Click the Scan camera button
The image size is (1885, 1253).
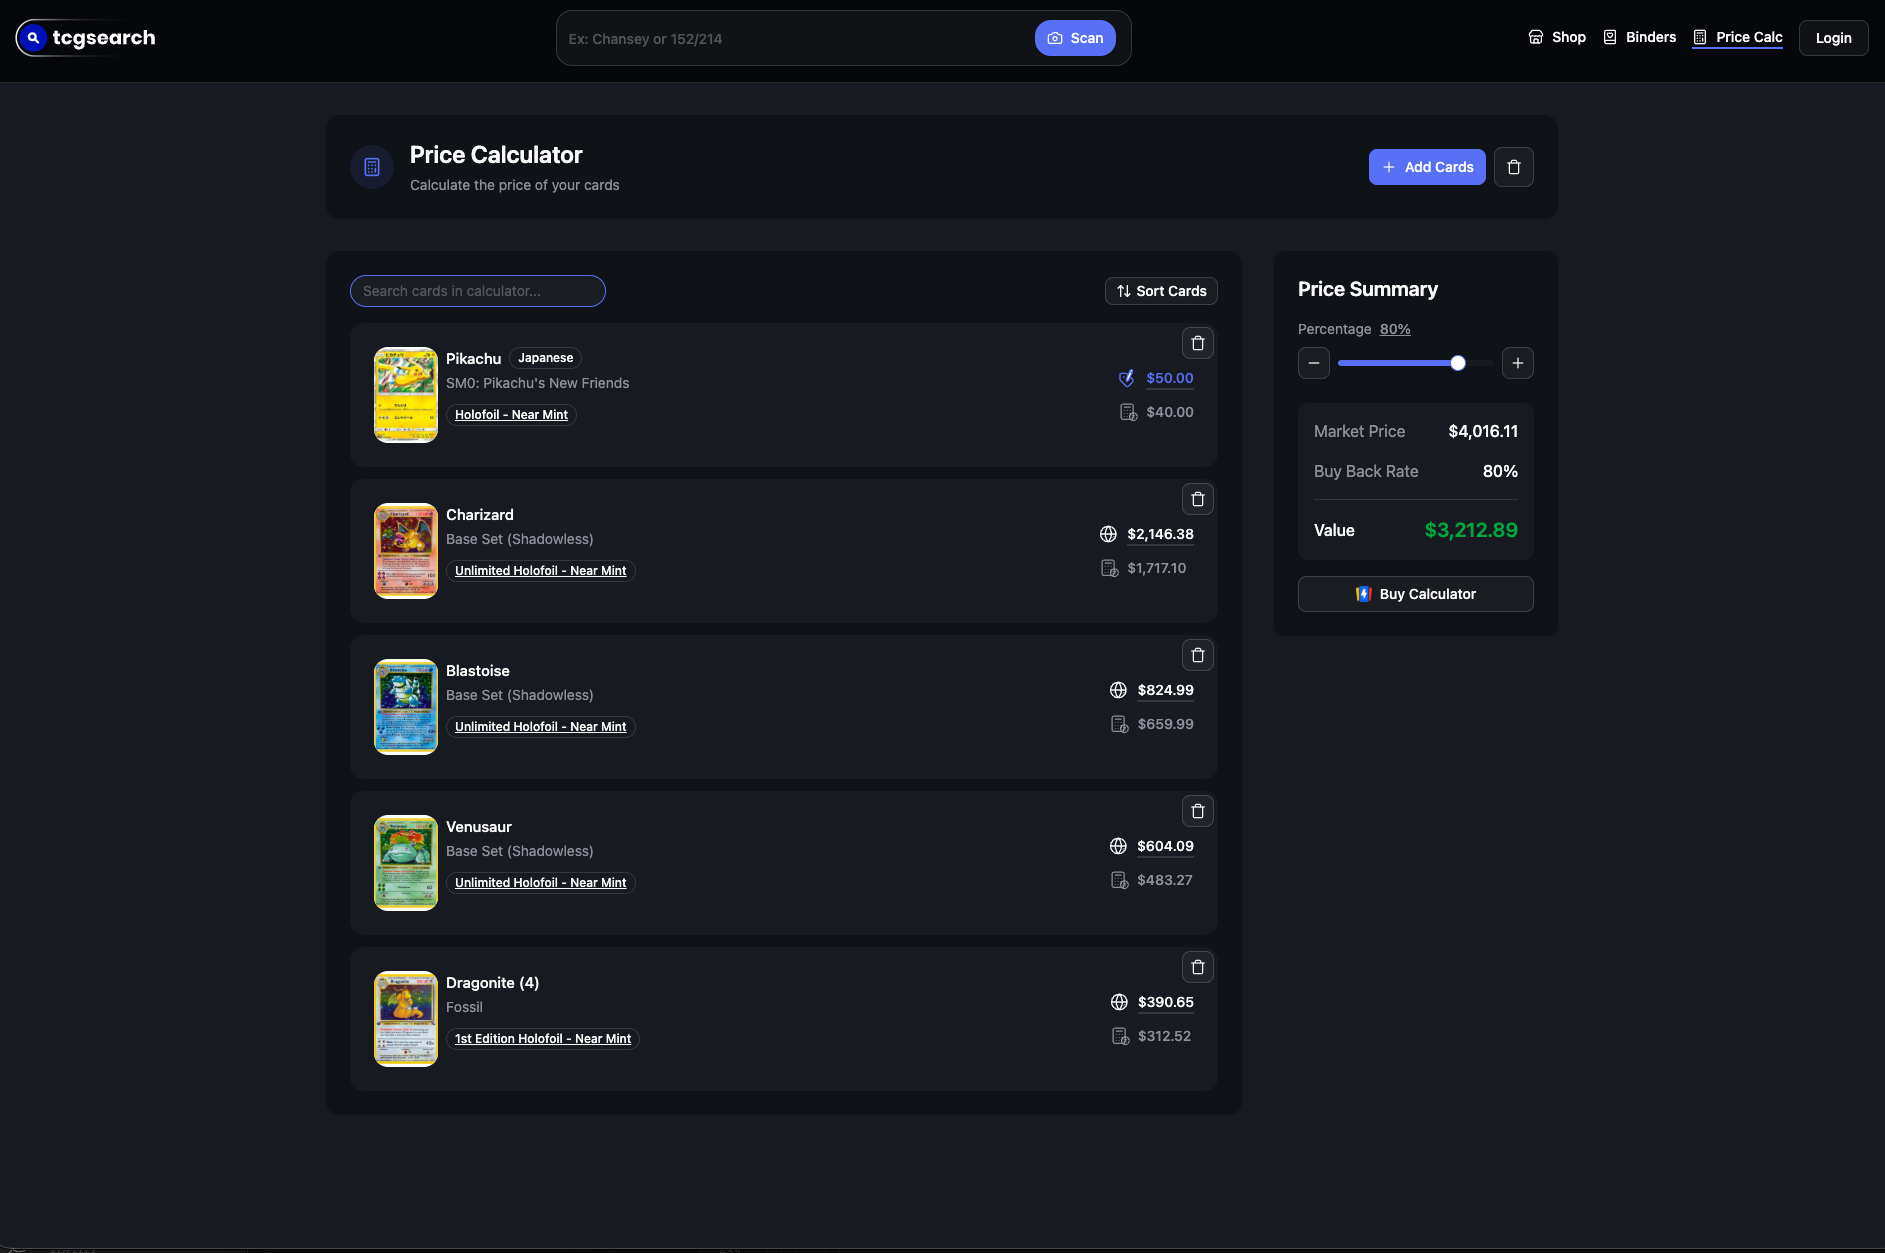click(x=1075, y=38)
